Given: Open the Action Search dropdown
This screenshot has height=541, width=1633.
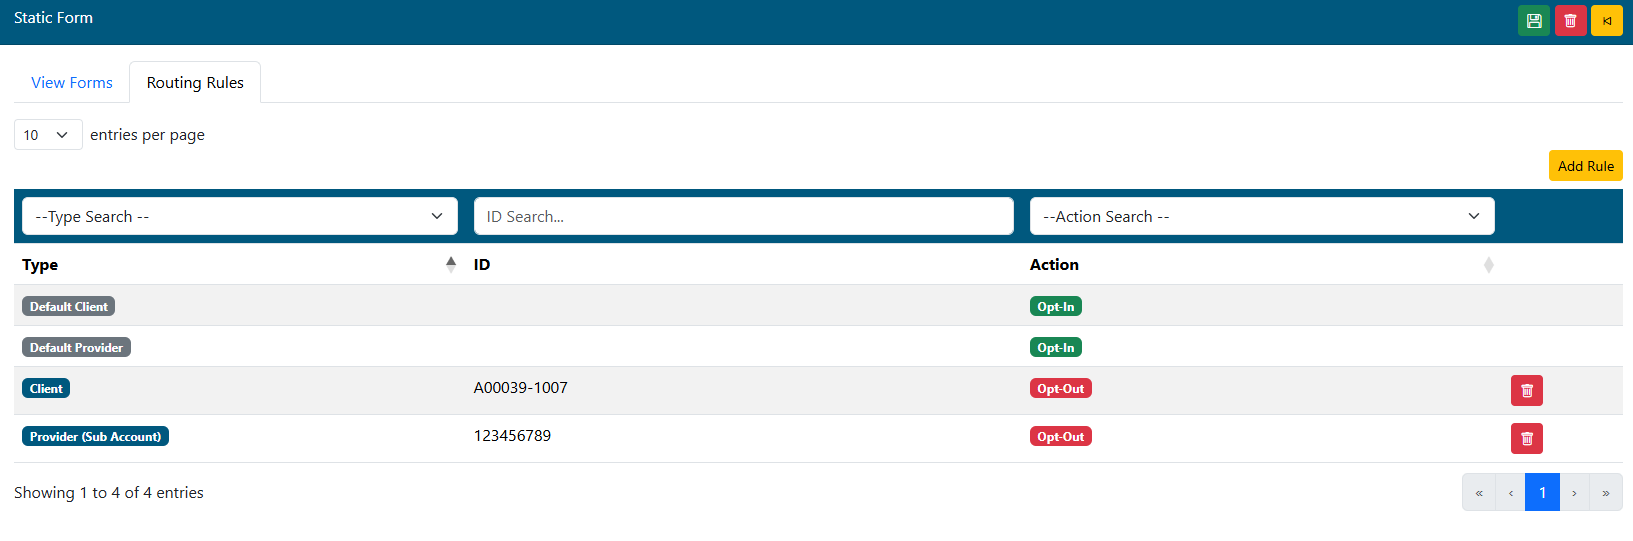Looking at the screenshot, I should click(x=1261, y=217).
